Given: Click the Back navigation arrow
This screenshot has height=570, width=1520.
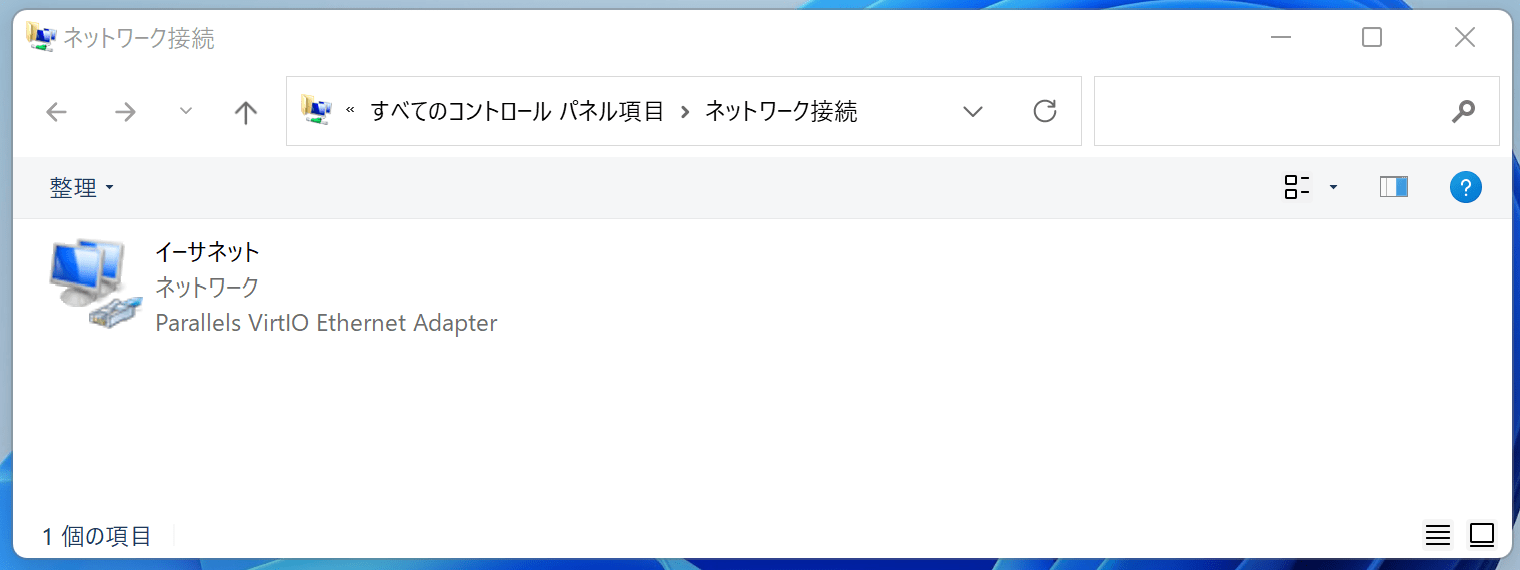Looking at the screenshot, I should (57, 112).
